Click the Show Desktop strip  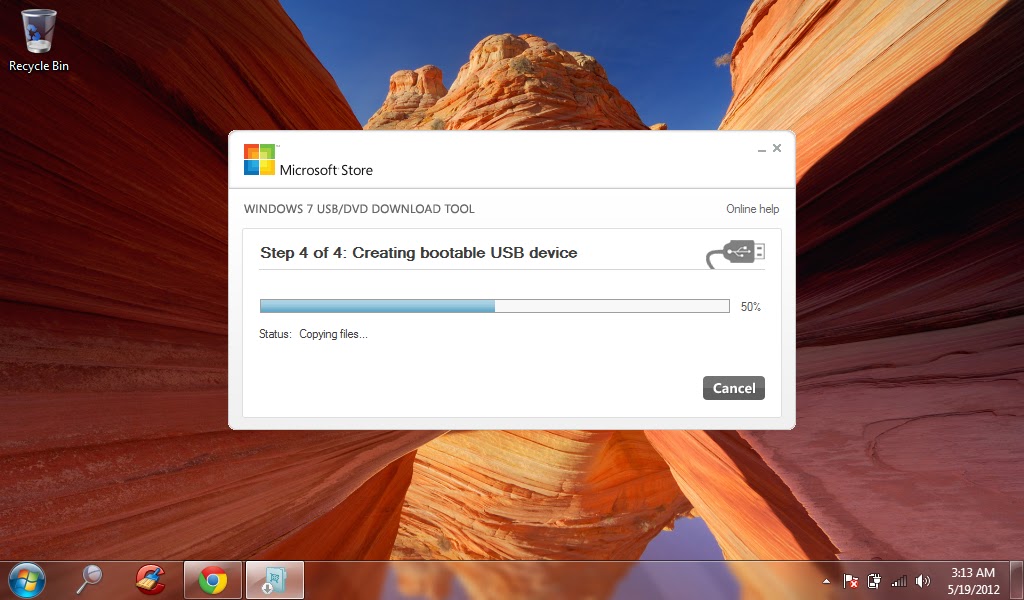(1019, 580)
